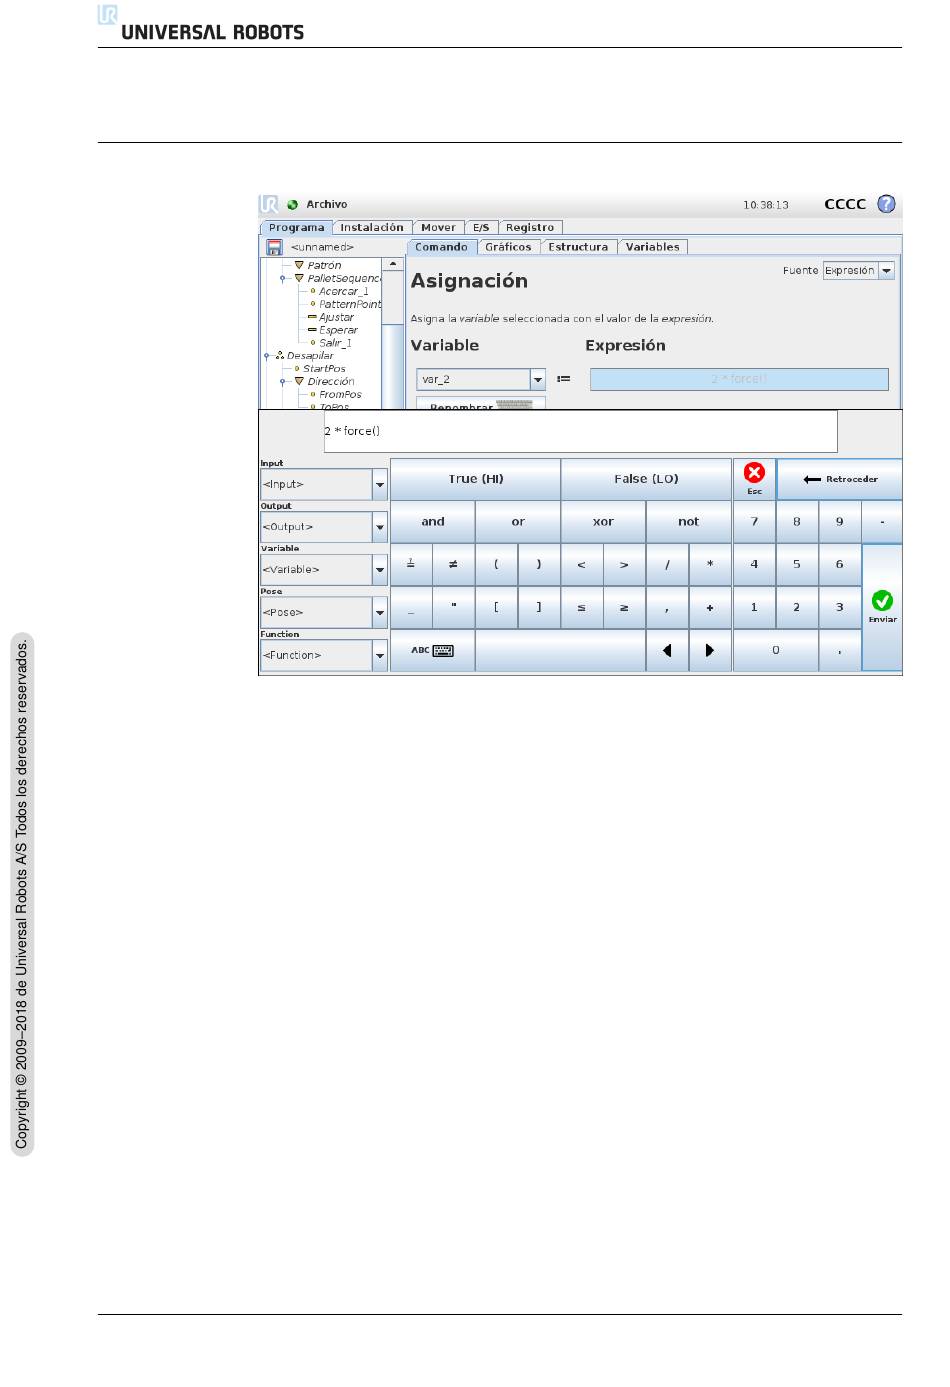This screenshot has width=950, height=1387.
Task: Insert the underscore character key
Action: (x=411, y=607)
